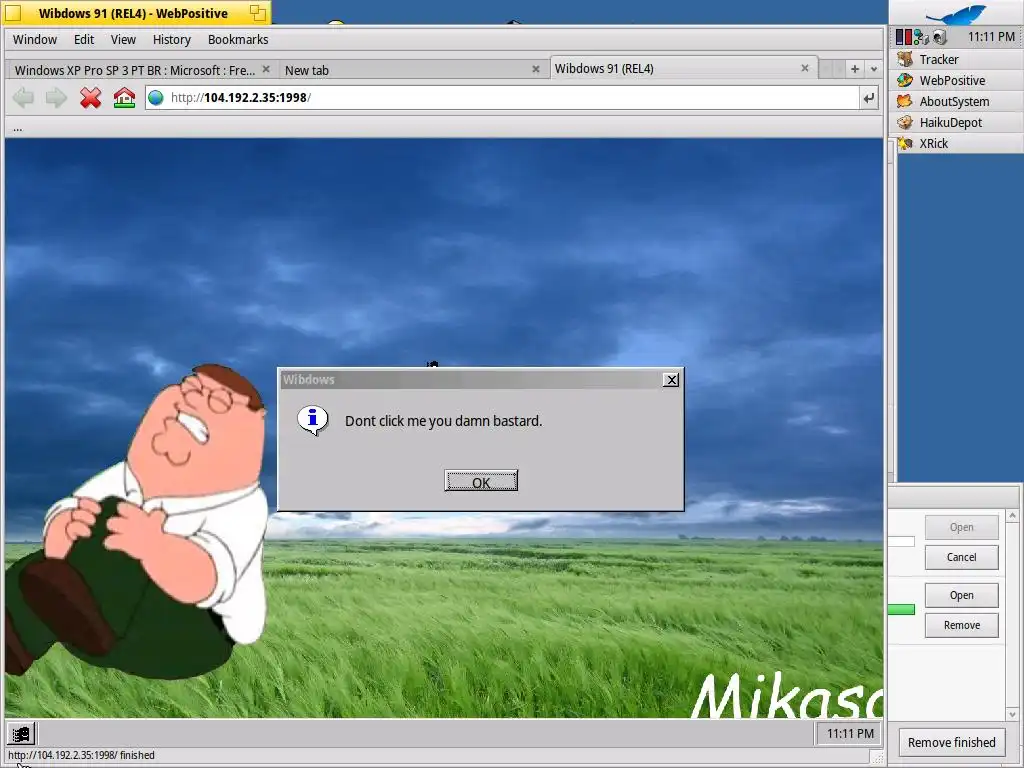Remove the finished download entry

tap(961, 625)
